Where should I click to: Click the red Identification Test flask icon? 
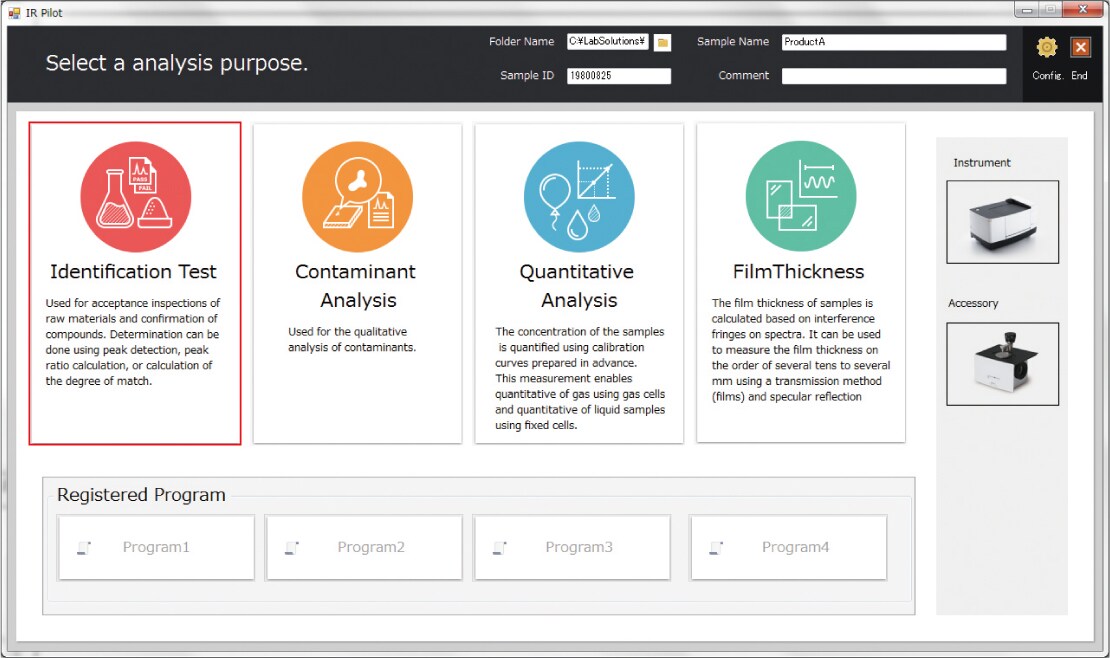[135, 196]
